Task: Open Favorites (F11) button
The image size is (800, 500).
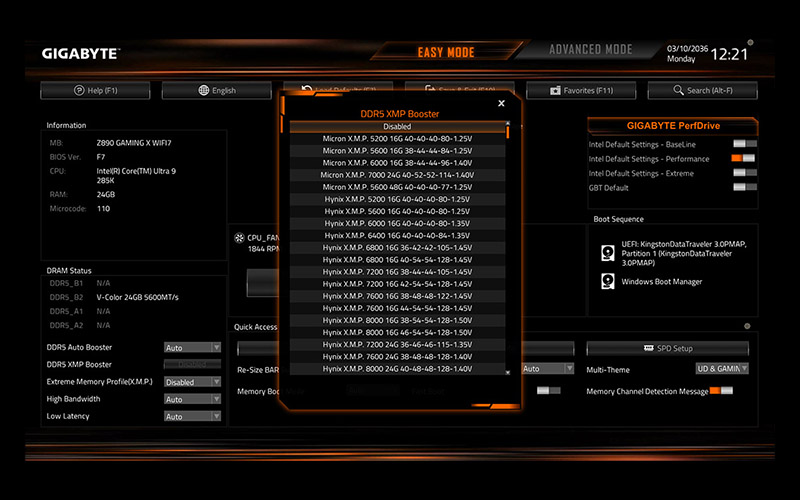Action: point(581,90)
